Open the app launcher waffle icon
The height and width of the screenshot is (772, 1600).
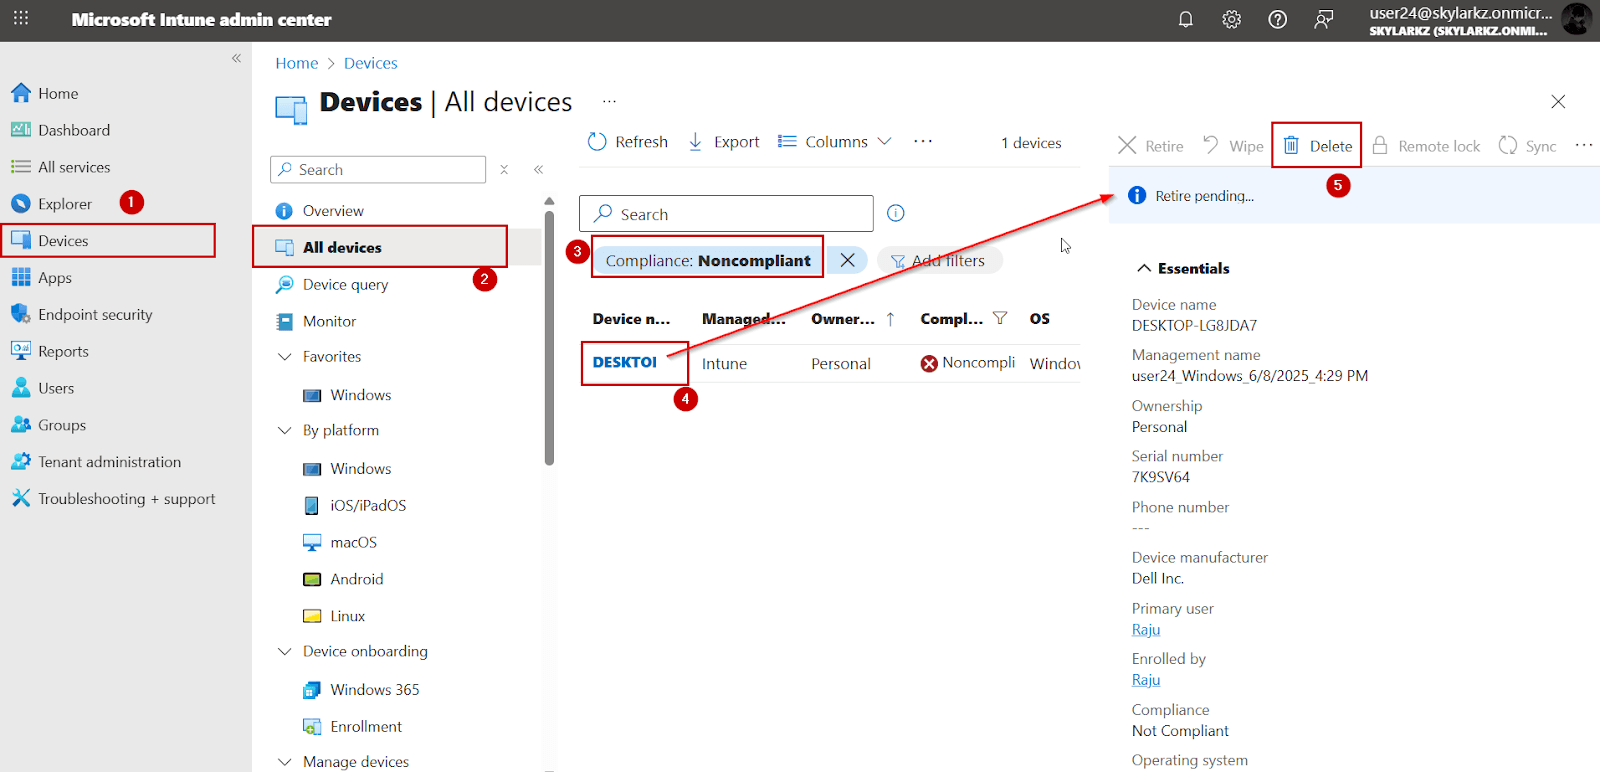point(21,19)
